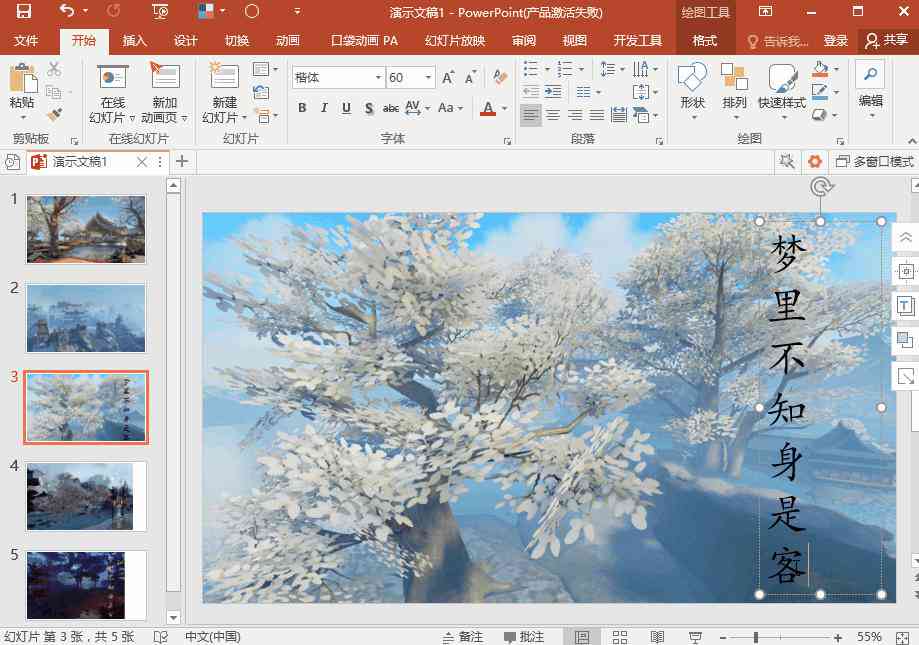Open Online Slides gallery
919x645 pixels.
pyautogui.click(x=113, y=94)
